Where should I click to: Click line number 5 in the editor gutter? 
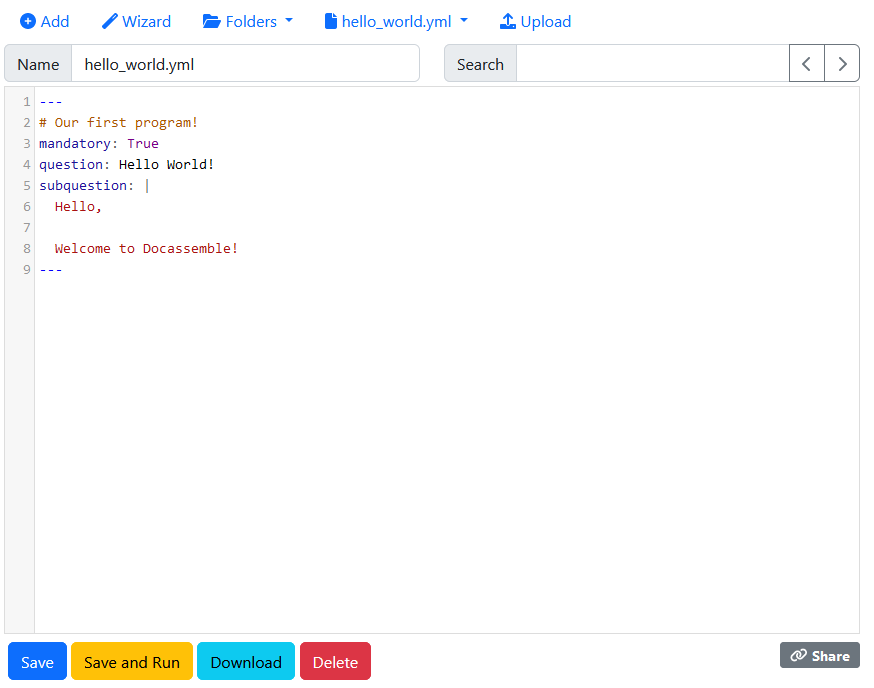point(25,185)
